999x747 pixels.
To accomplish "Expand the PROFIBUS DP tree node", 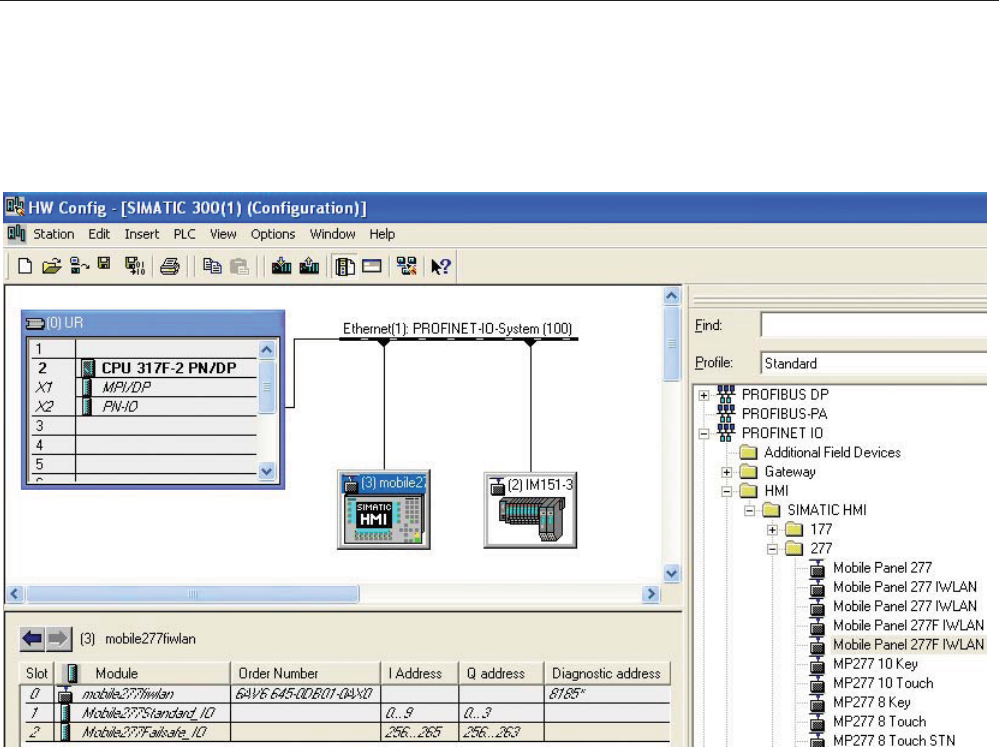I will click(703, 395).
